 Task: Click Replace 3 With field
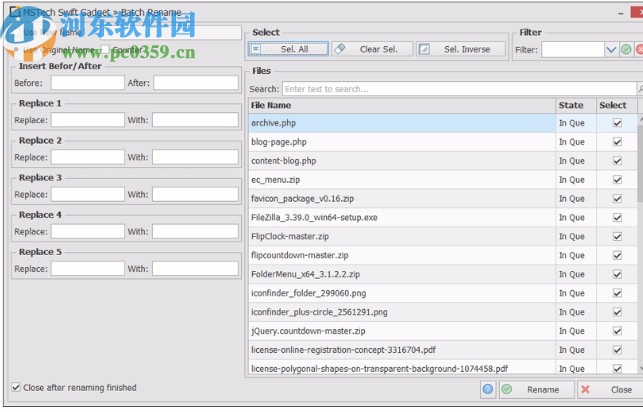pos(195,194)
